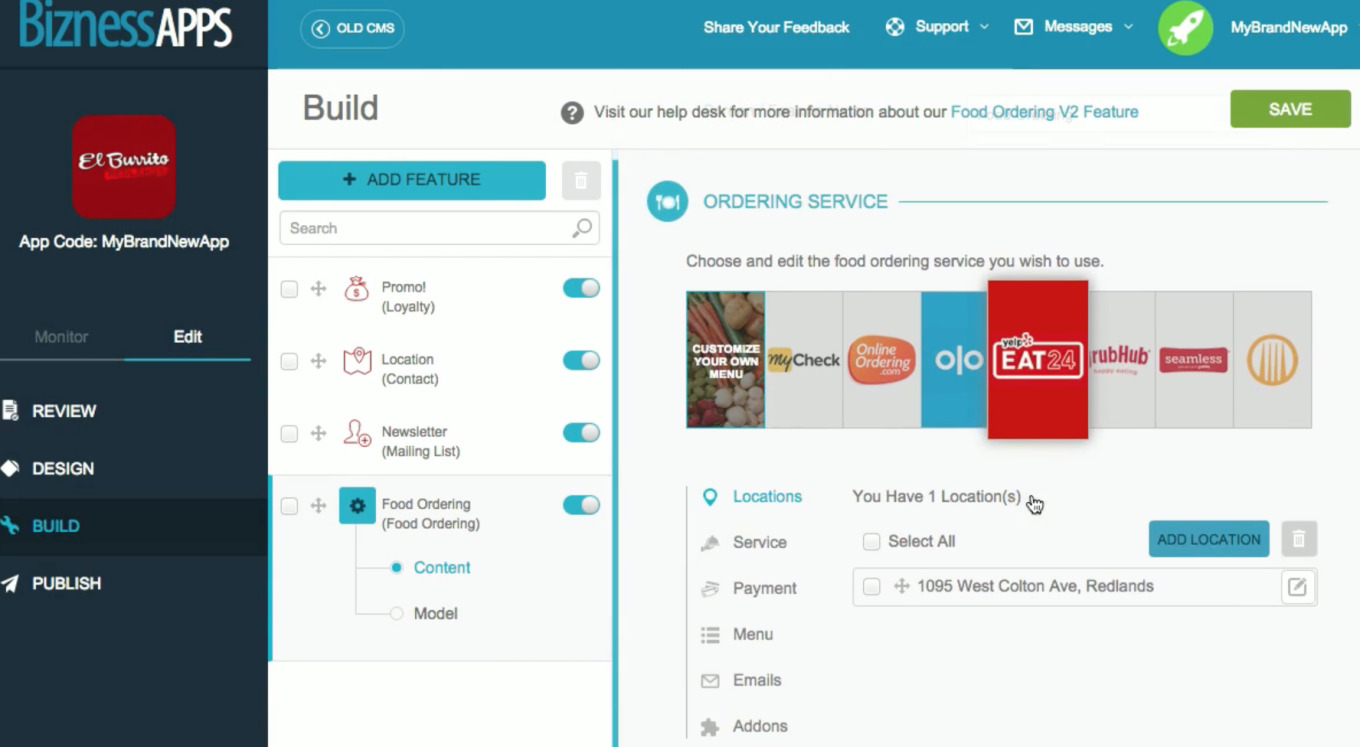1360x747 pixels.
Task: Click the Add Feature button
Action: 412,180
